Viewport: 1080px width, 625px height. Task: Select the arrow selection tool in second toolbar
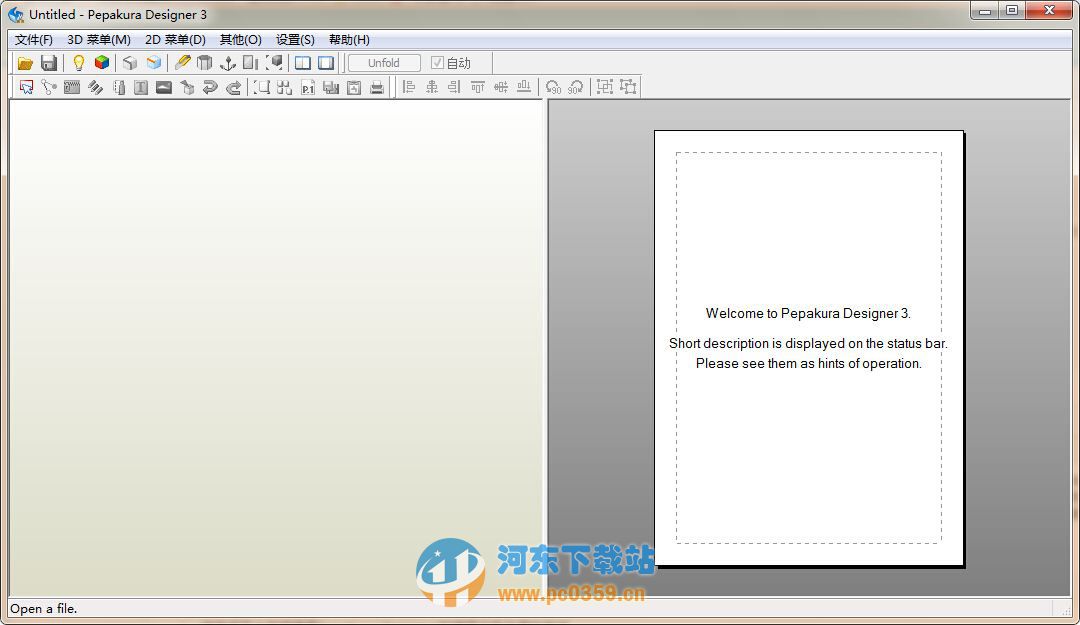pos(26,87)
